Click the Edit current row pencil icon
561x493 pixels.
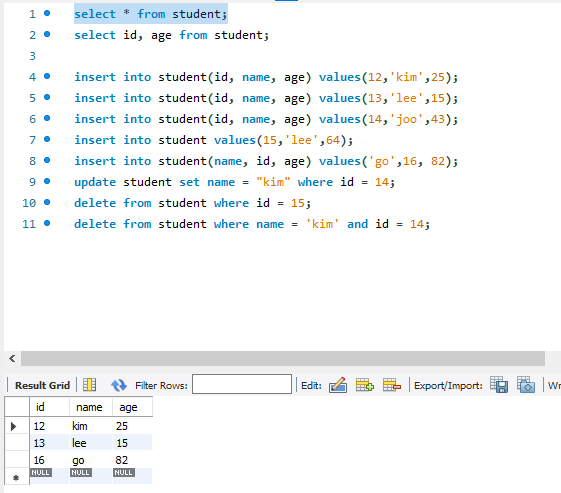(x=338, y=385)
